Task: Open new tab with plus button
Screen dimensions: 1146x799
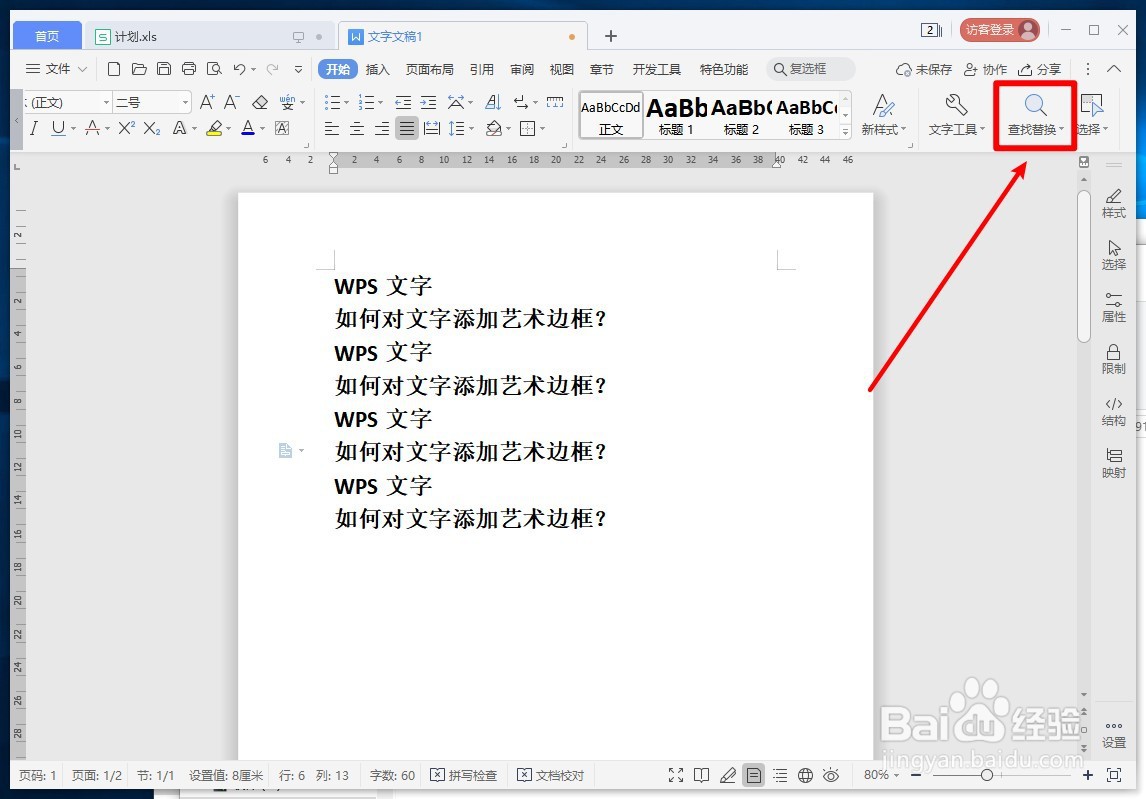Action: (611, 36)
